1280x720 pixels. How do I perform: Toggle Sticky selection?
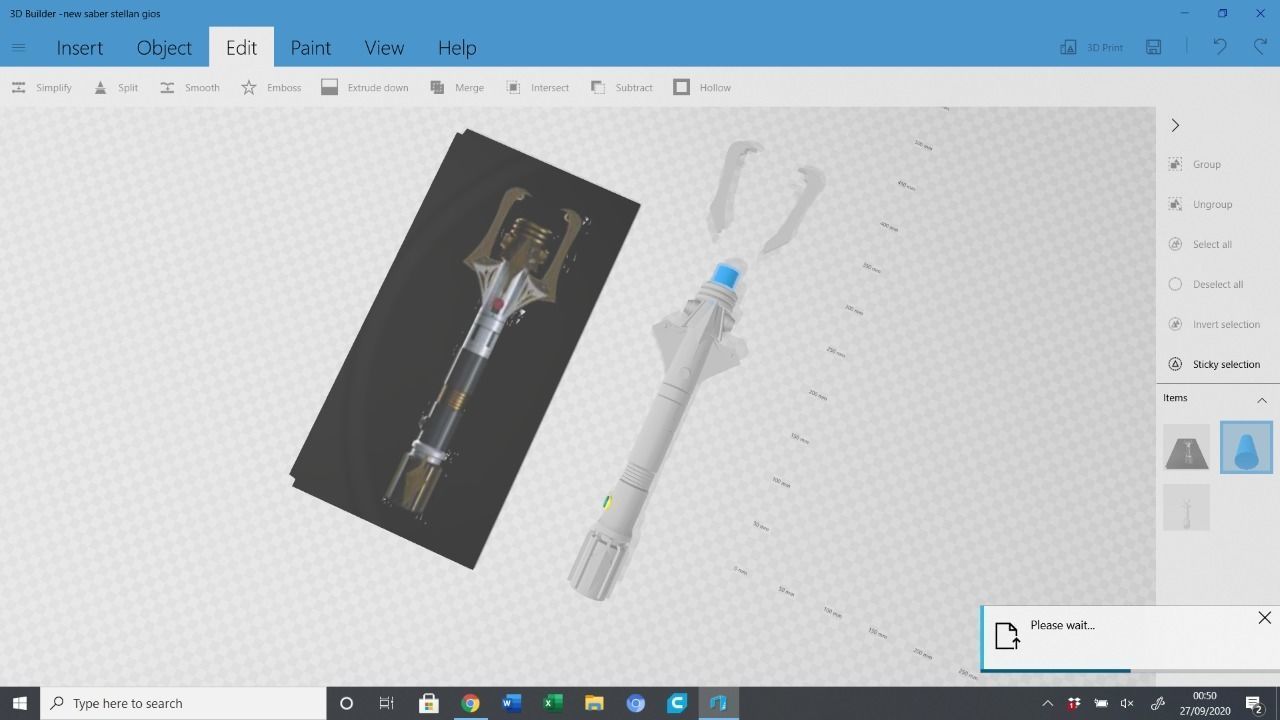pyautogui.click(x=1214, y=364)
